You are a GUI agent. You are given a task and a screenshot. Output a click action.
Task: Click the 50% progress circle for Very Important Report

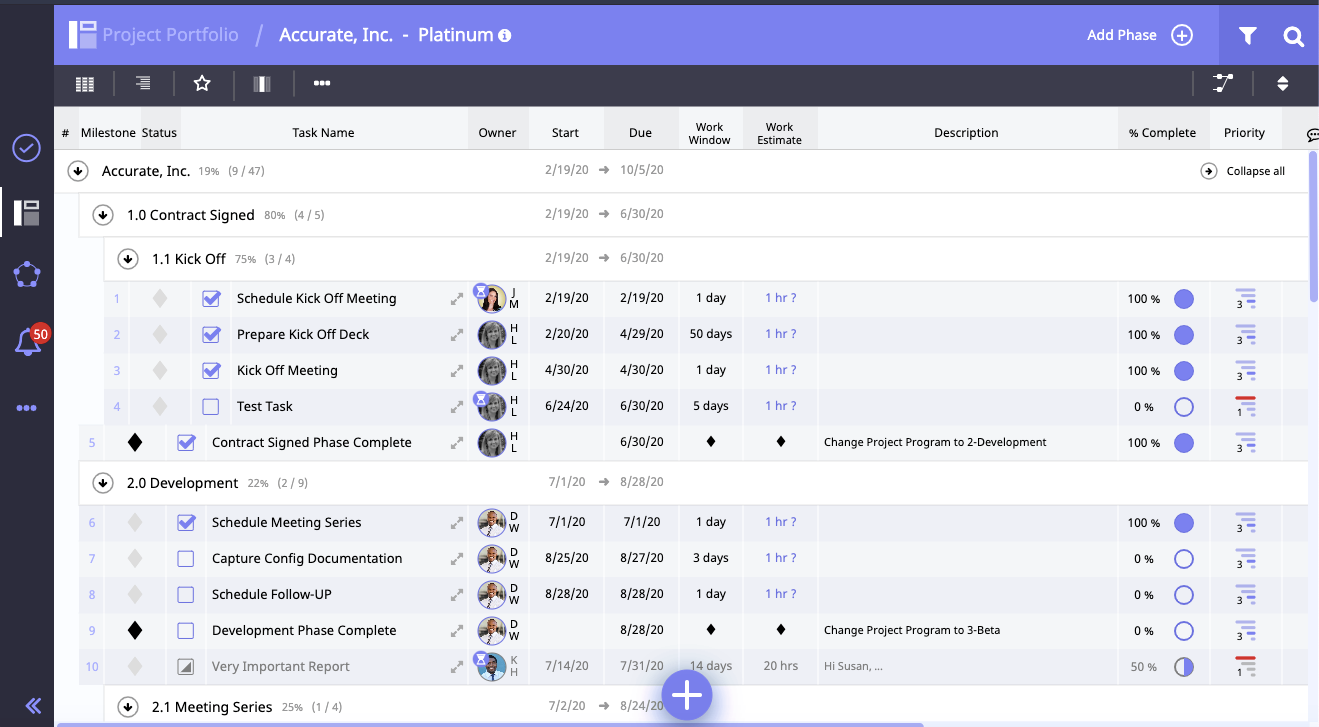tap(1184, 667)
